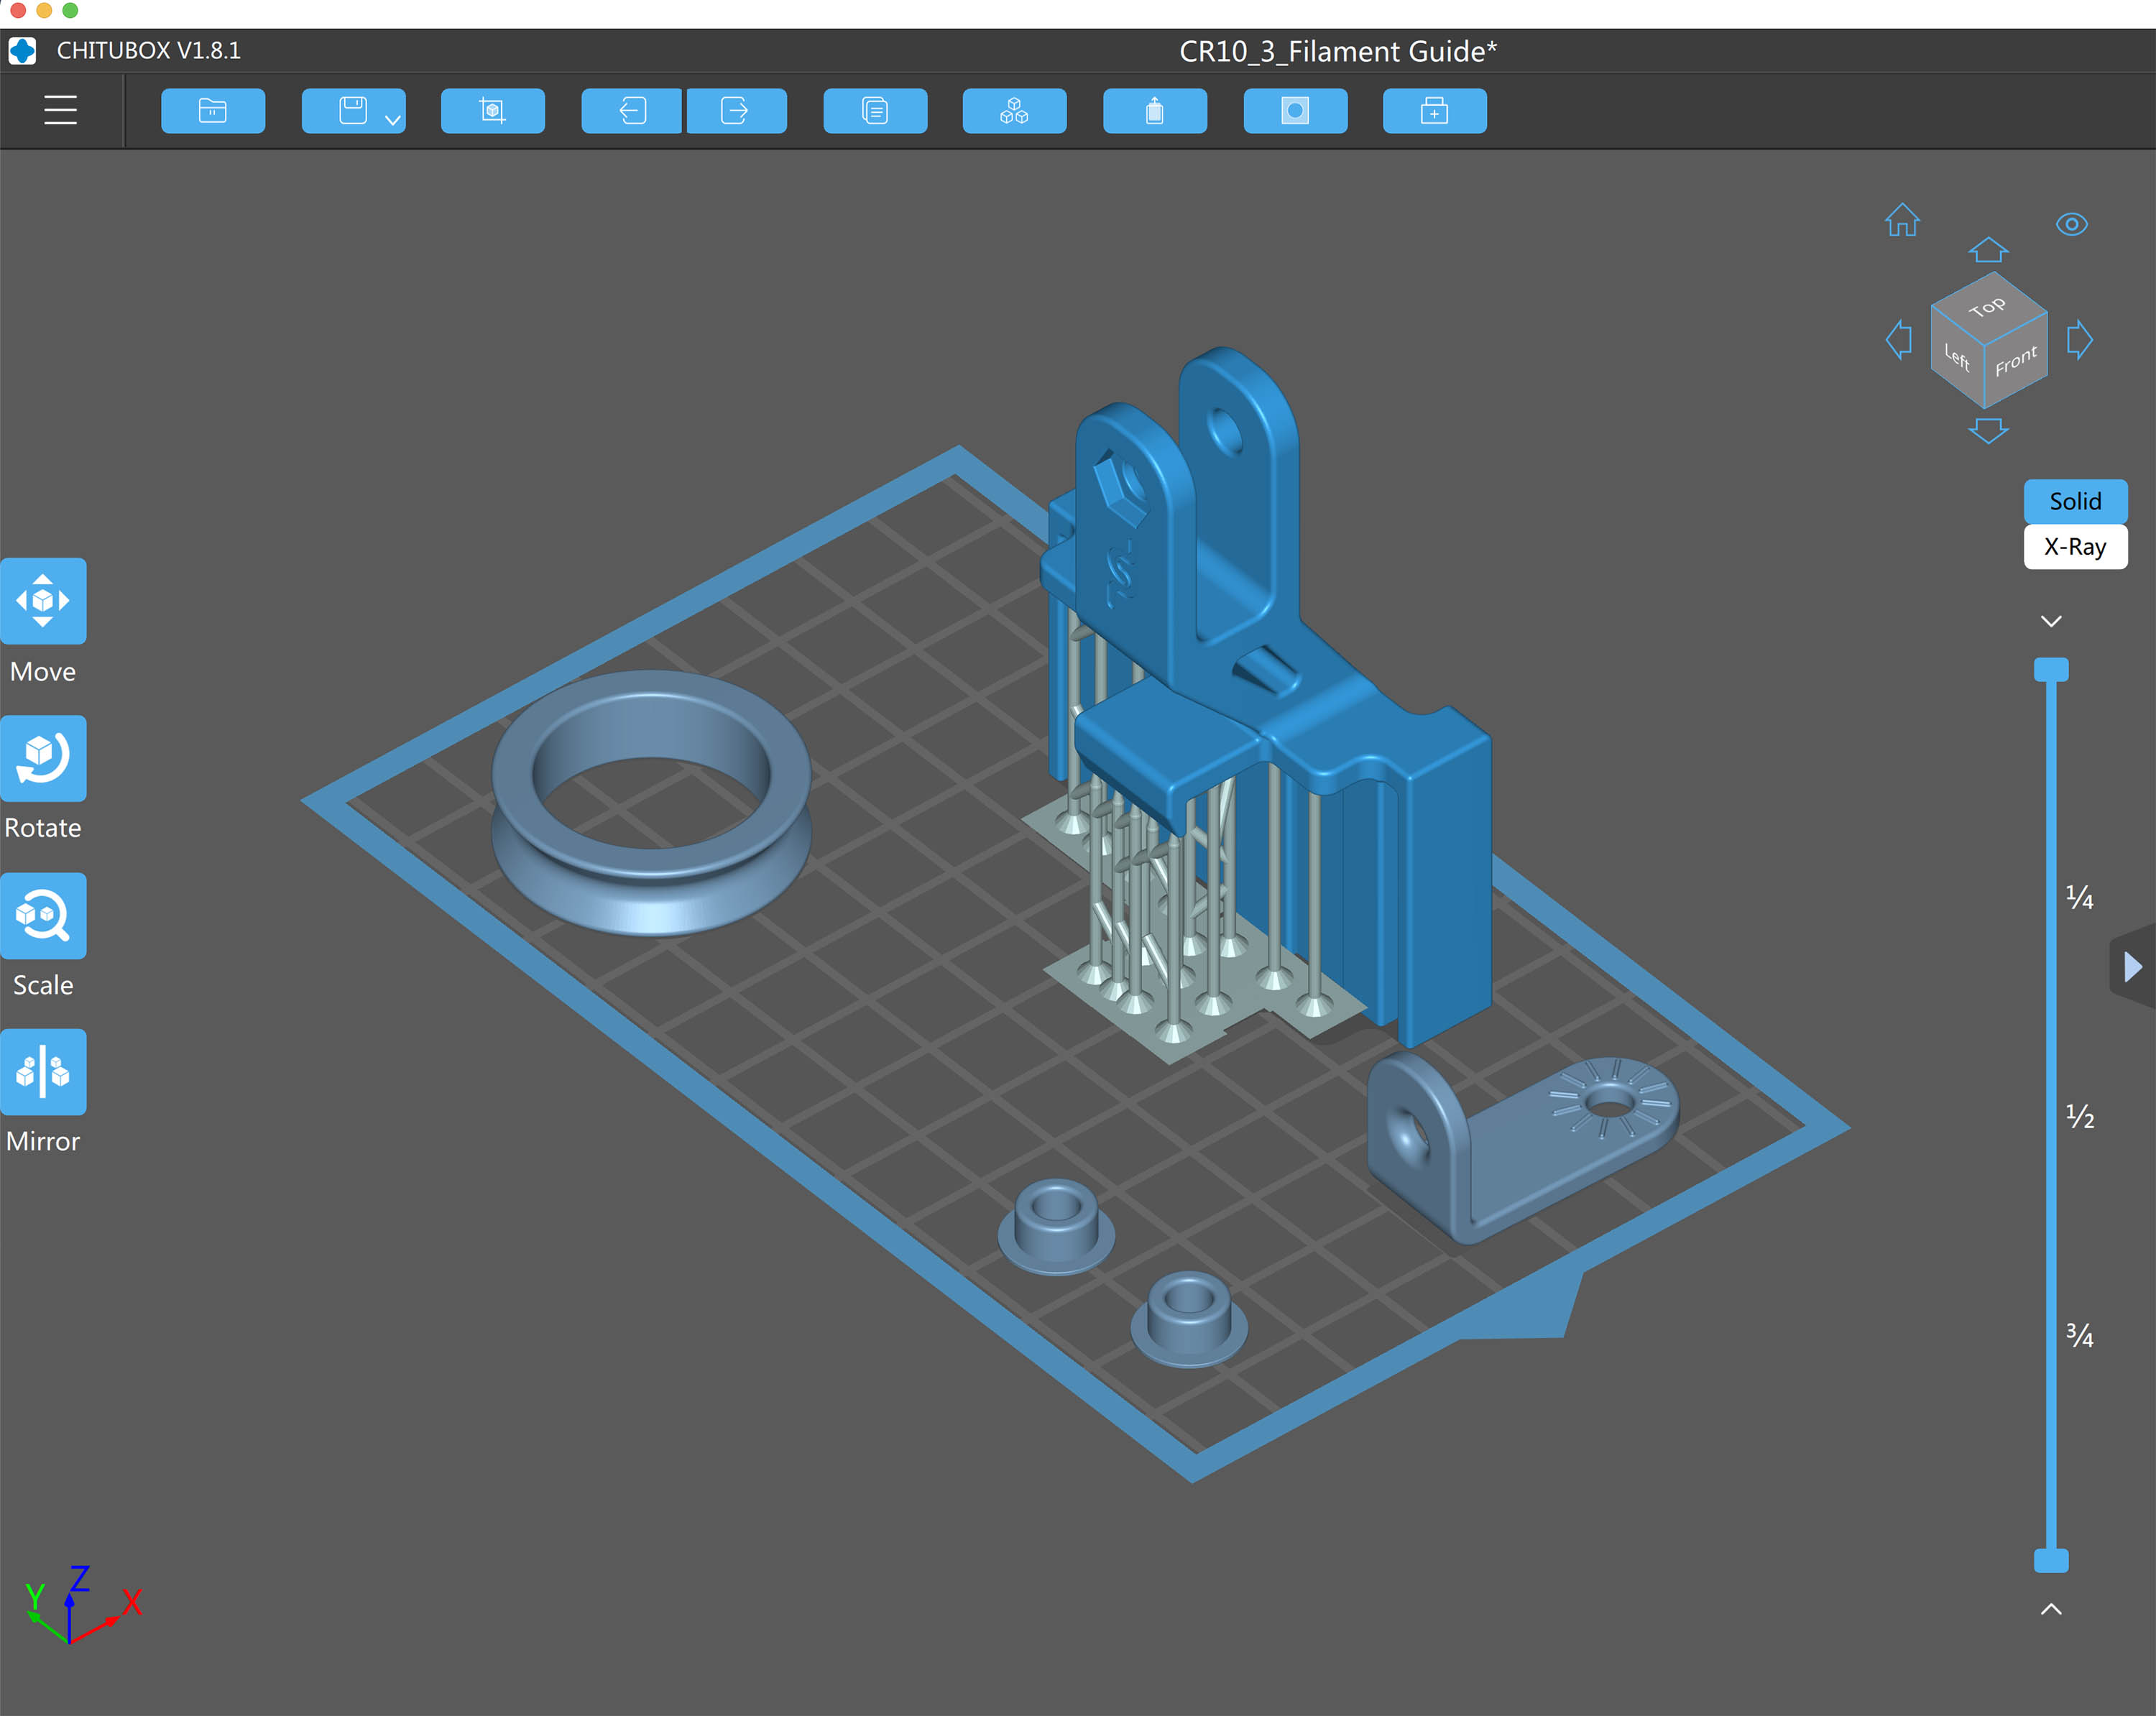Viewport: 2156px width, 1716px height.
Task: Click up chevron below layer slider
Action: pos(2051,1609)
